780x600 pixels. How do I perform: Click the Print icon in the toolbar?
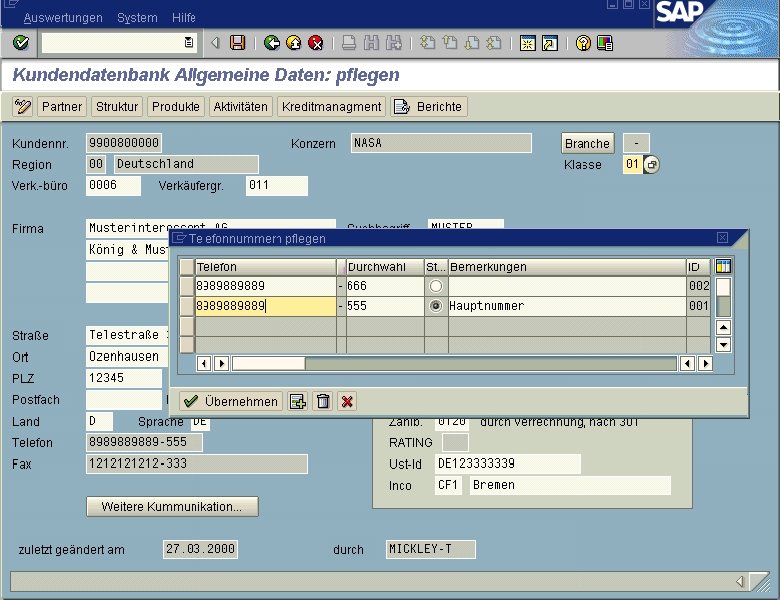(x=349, y=43)
